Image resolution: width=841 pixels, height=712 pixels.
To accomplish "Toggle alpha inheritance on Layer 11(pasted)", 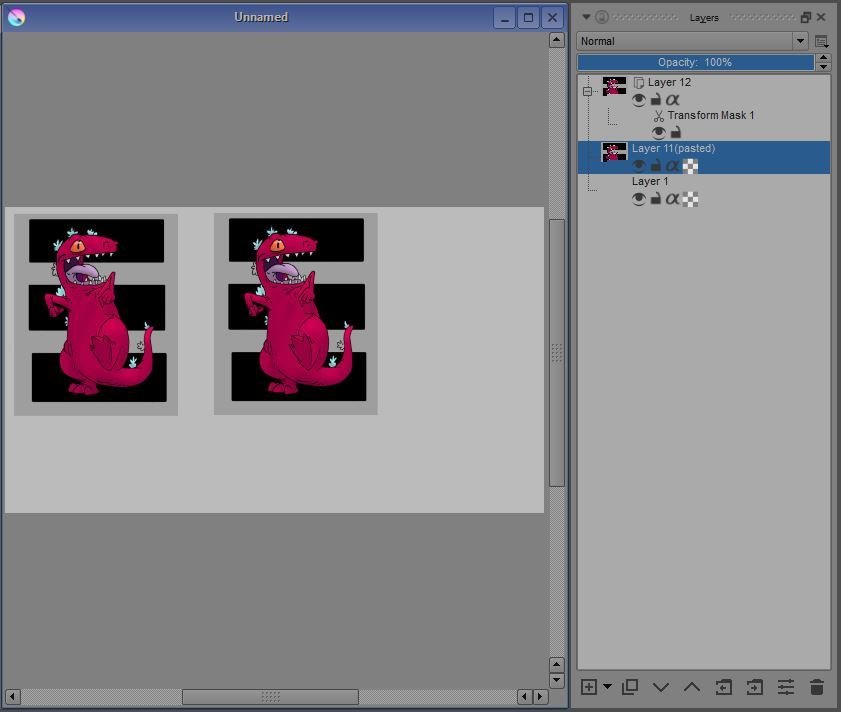I will point(672,166).
